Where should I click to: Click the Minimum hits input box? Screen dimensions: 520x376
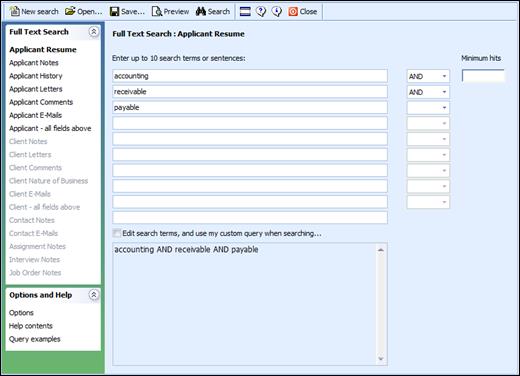[x=483, y=76]
